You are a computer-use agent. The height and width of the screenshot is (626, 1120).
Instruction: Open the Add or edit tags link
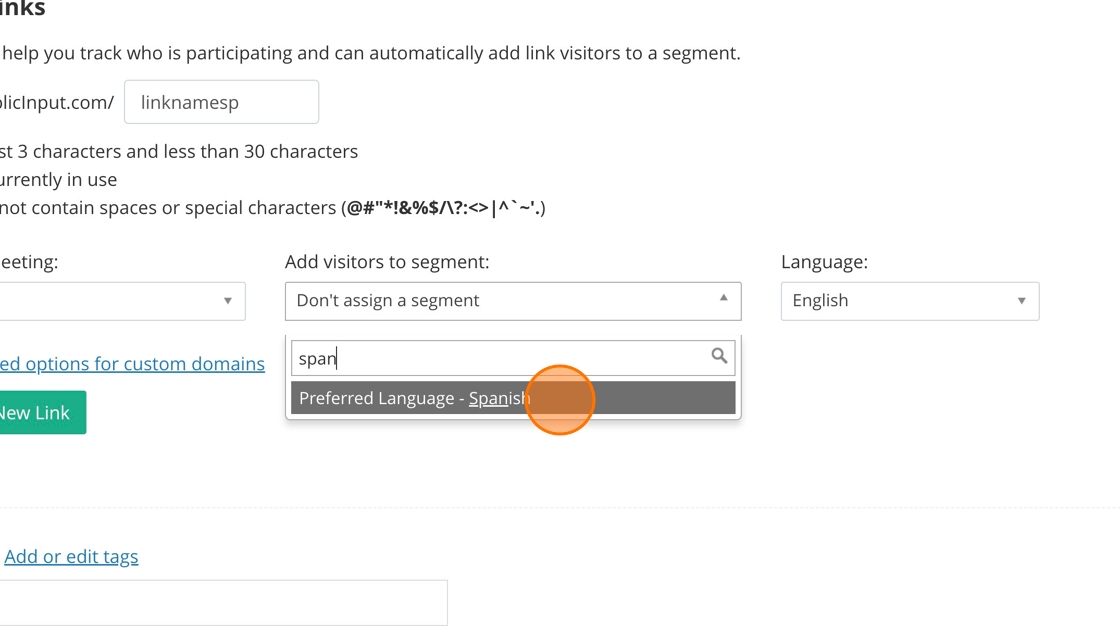71,557
